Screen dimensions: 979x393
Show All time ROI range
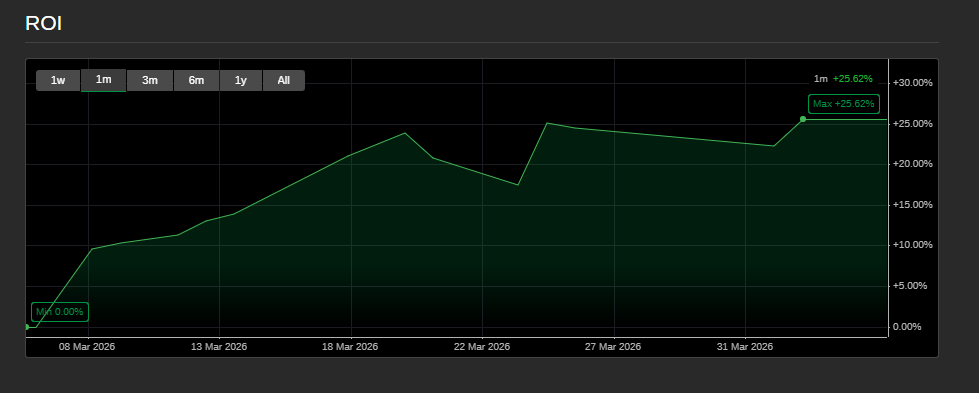(283, 81)
